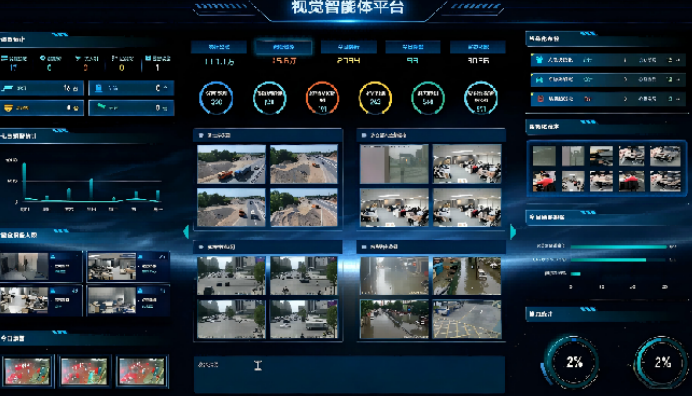Viewport: 692px width, 396px height.
Task: Click the bottom center text input box
Action: click(x=349, y=374)
